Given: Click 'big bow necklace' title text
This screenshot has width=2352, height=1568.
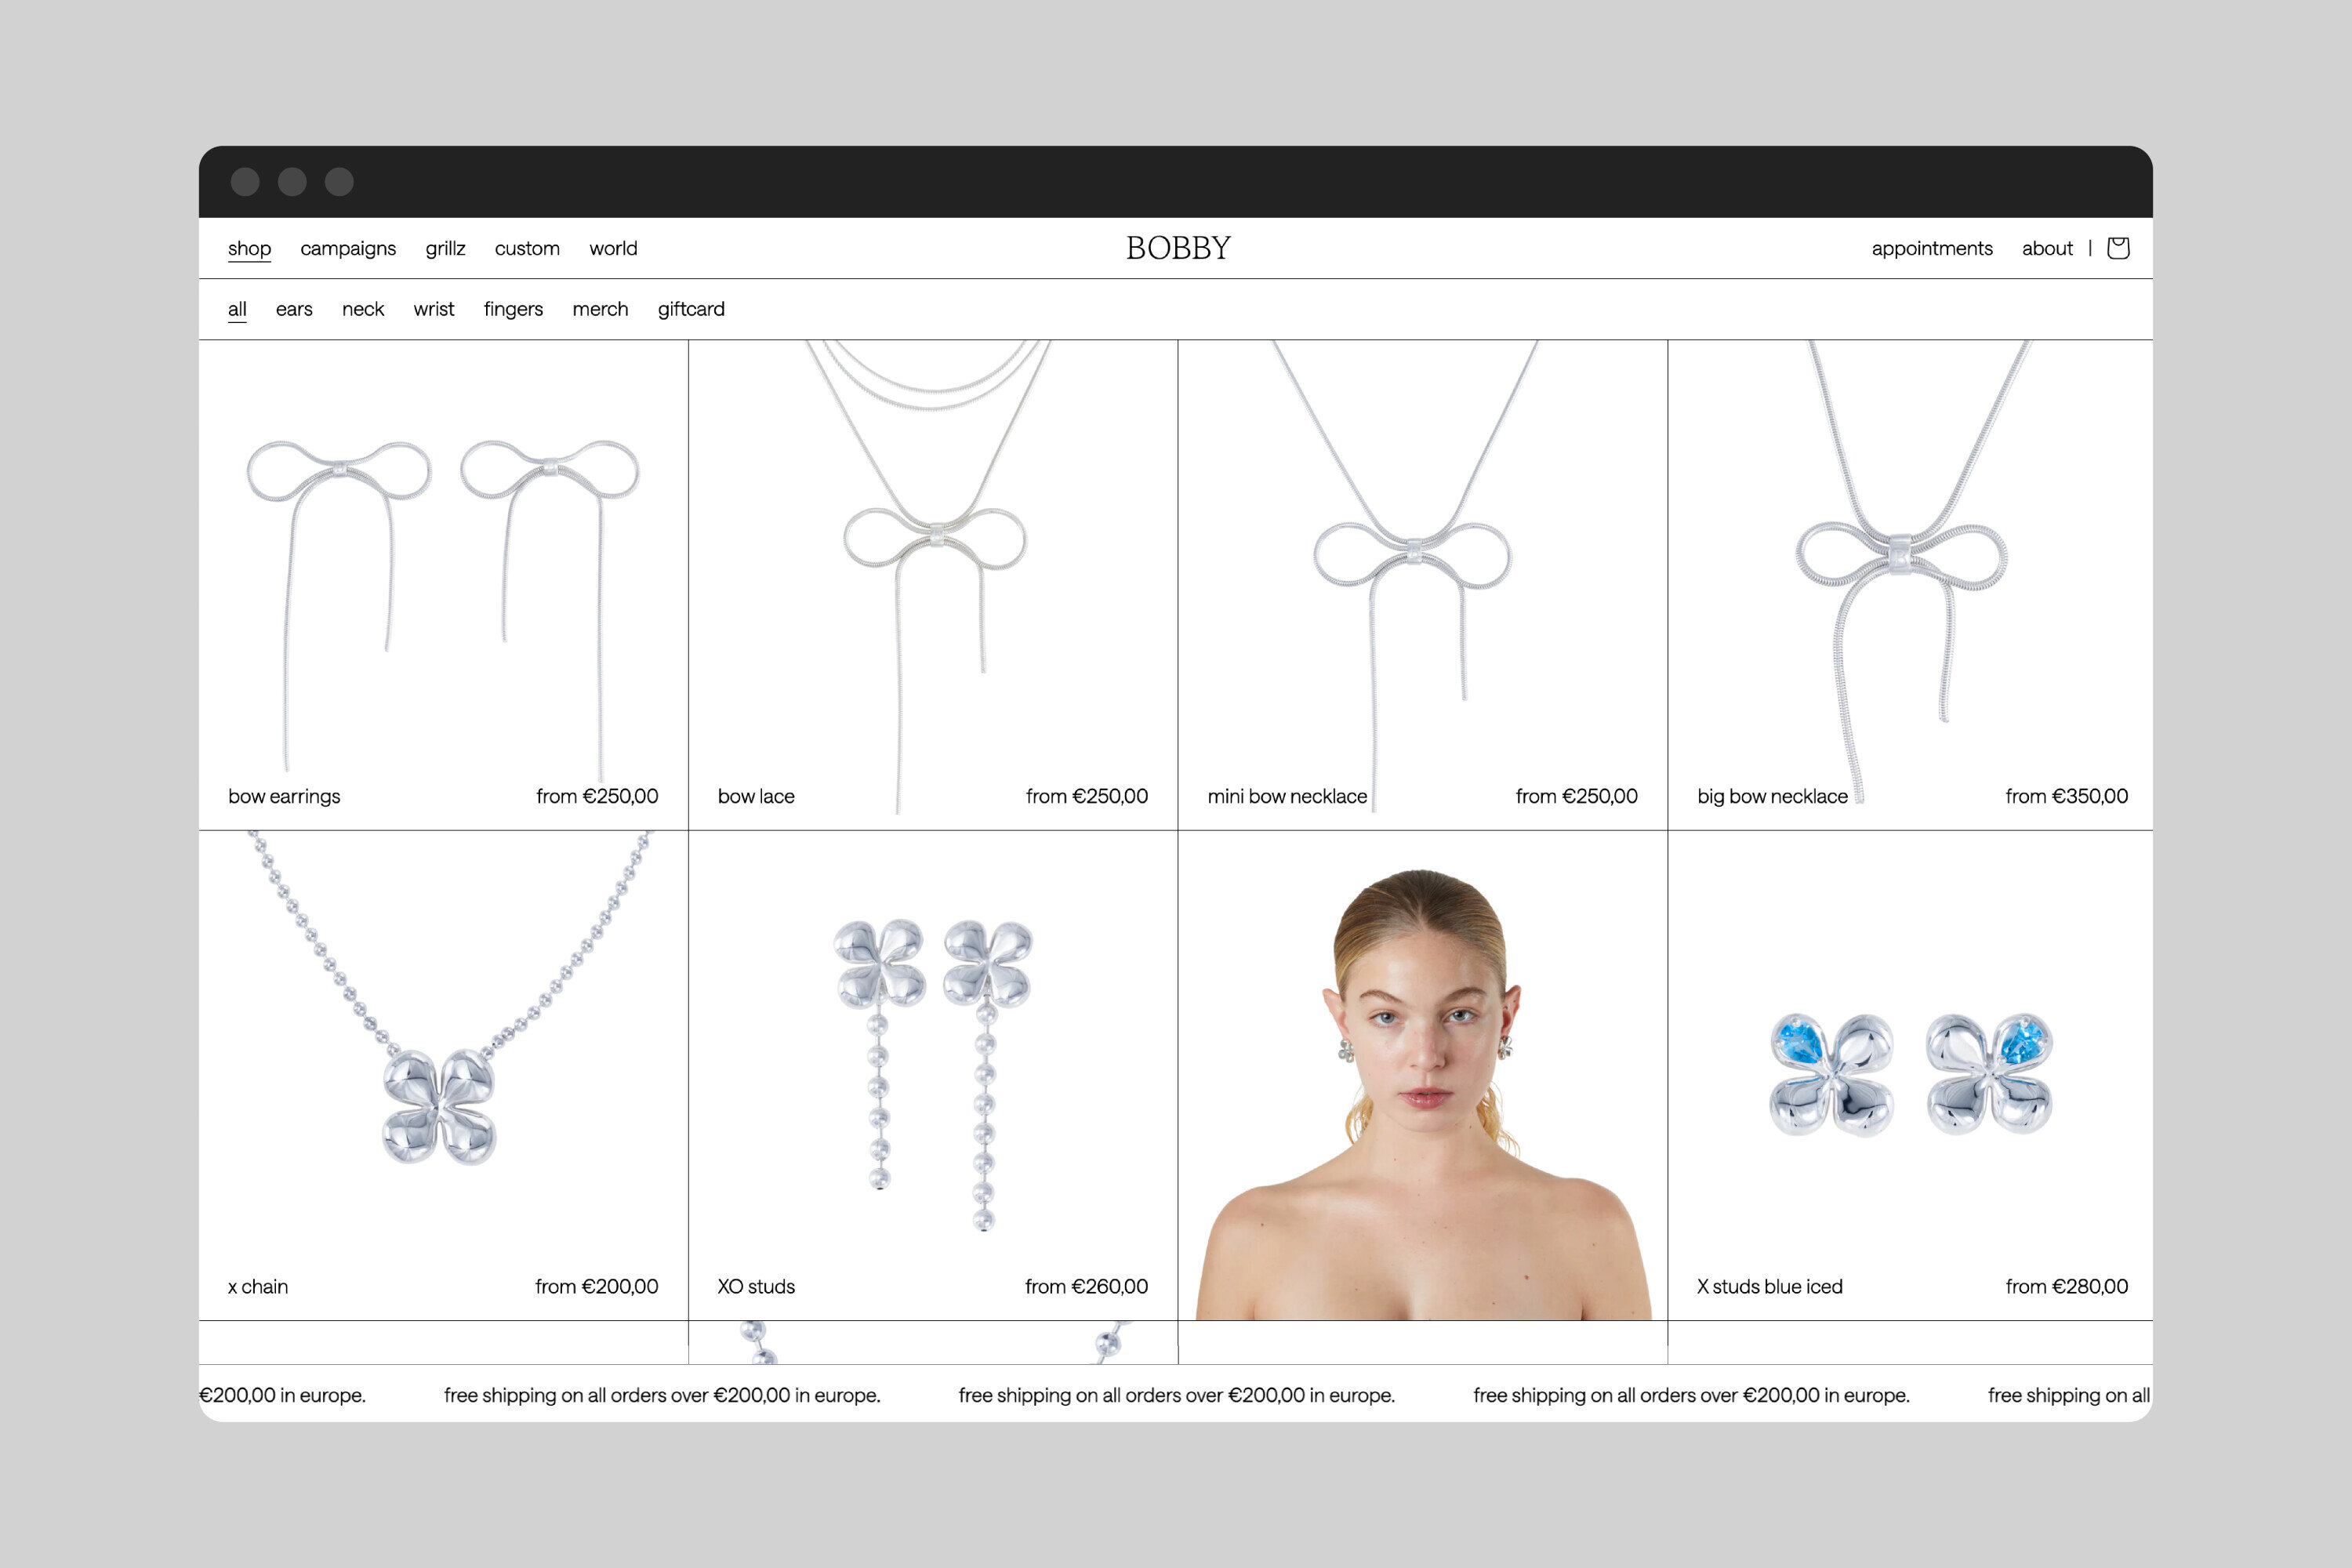Looking at the screenshot, I should point(1772,796).
